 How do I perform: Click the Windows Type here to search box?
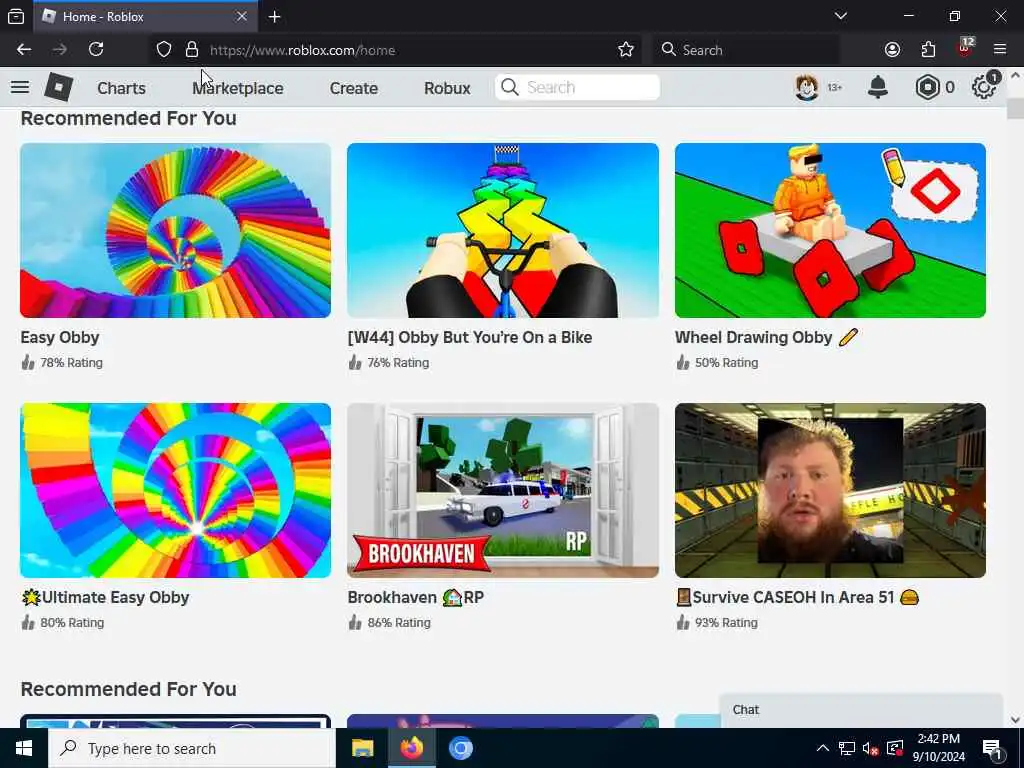(x=191, y=748)
